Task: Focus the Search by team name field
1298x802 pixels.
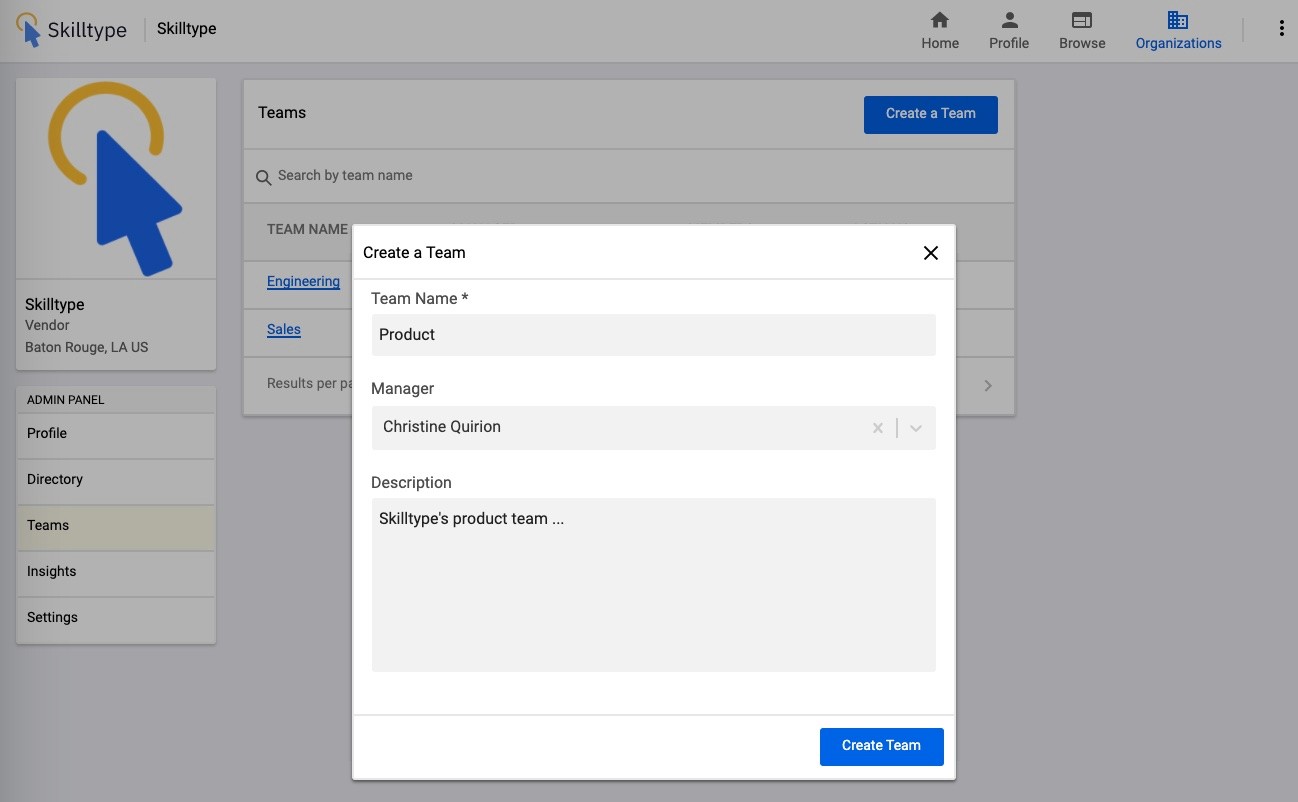Action: pos(629,176)
